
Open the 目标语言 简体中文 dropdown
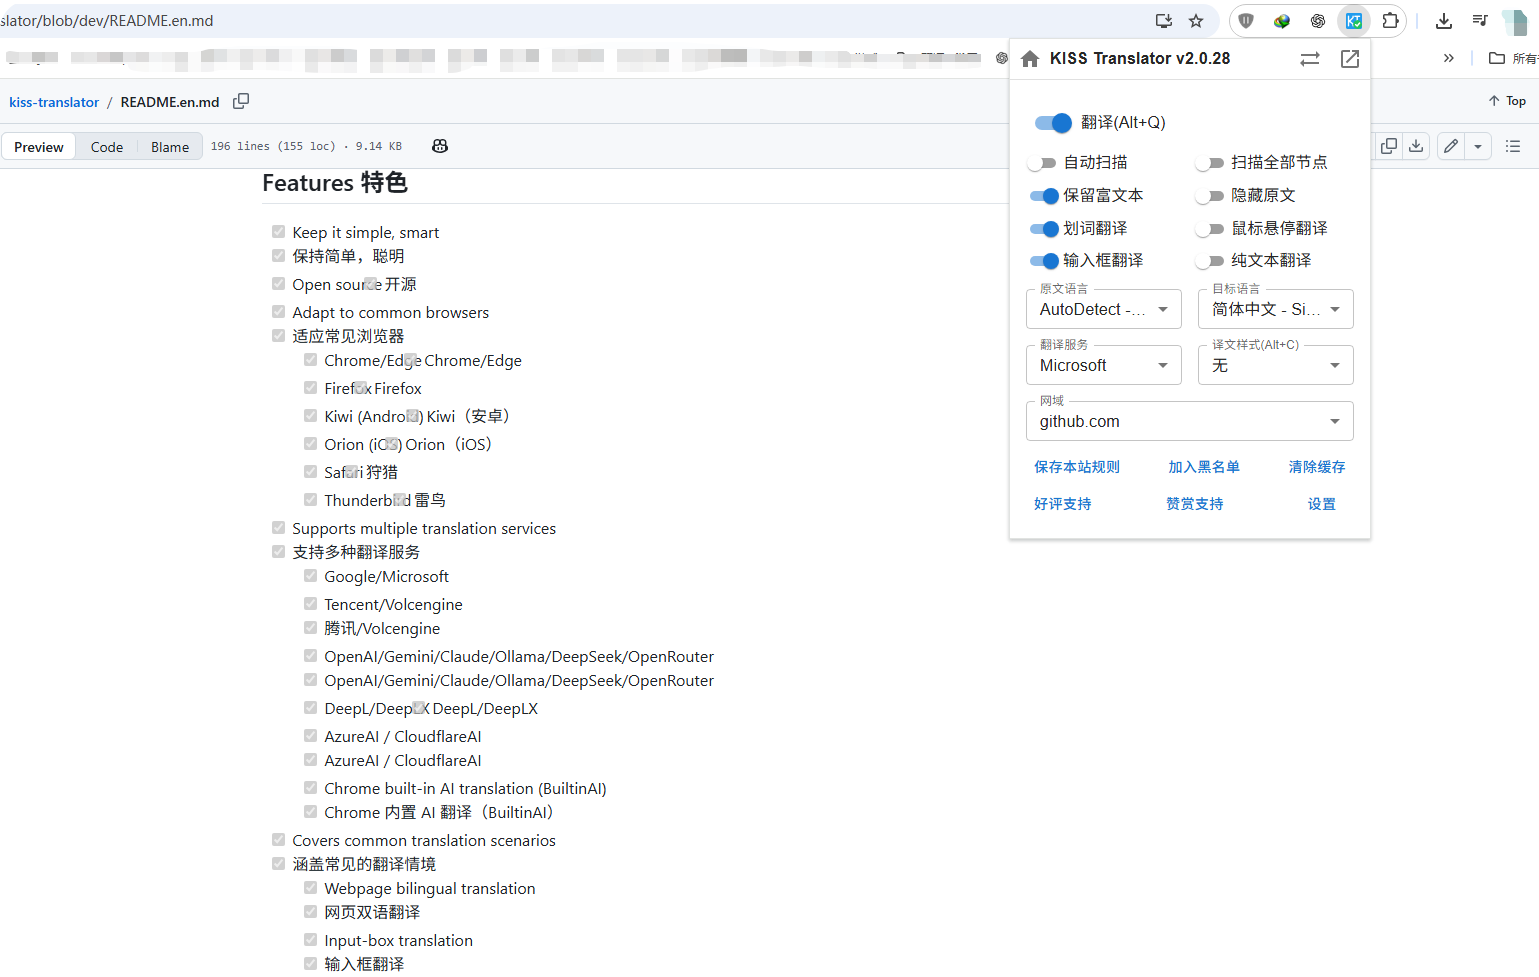[1276, 309]
